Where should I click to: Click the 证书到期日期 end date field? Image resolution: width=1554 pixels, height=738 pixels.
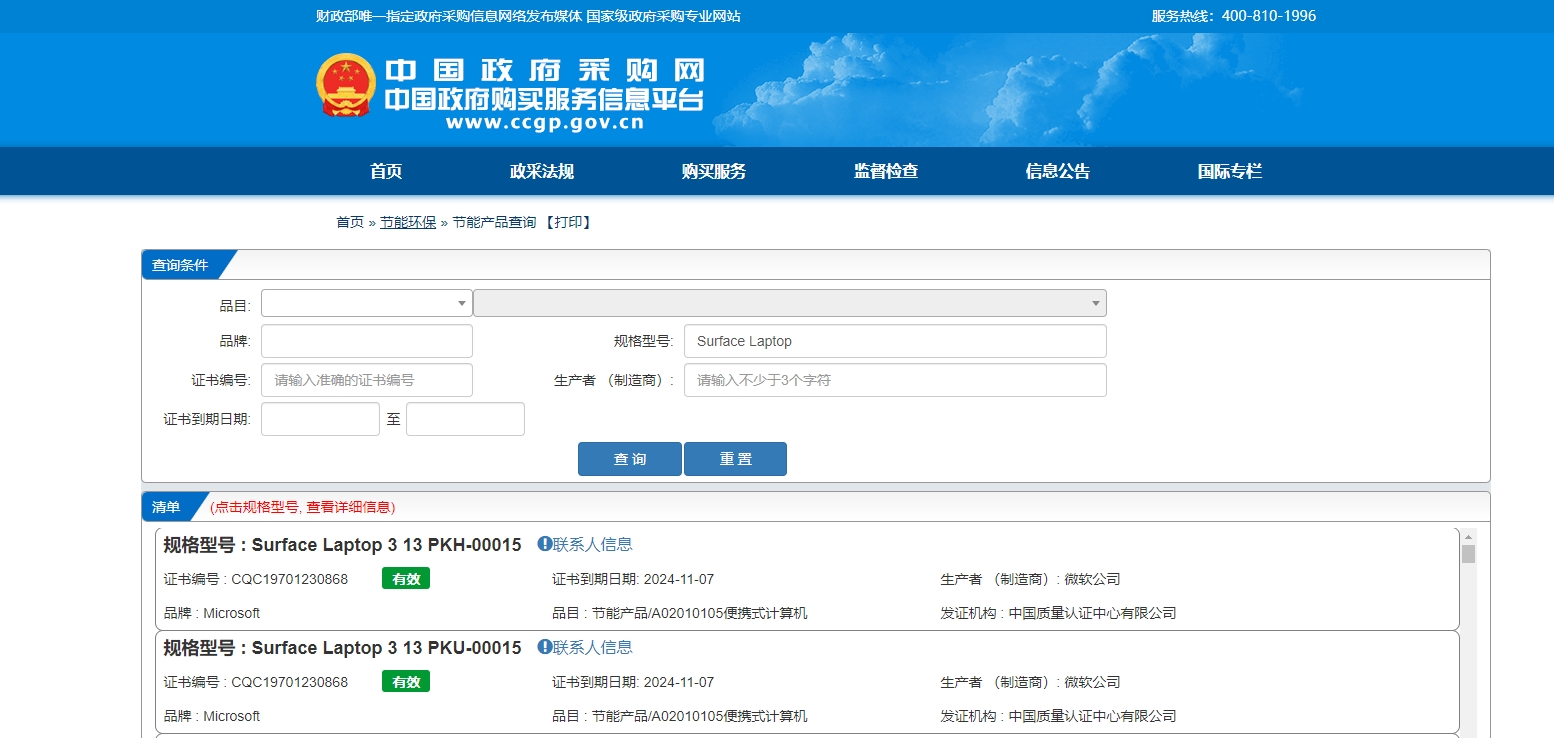tap(465, 419)
